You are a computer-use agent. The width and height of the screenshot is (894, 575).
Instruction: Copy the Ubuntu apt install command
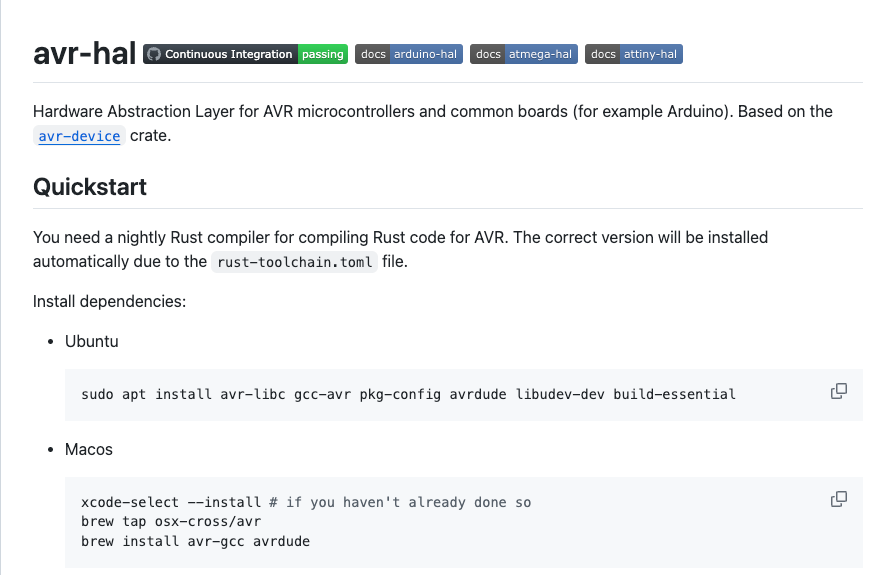(839, 391)
